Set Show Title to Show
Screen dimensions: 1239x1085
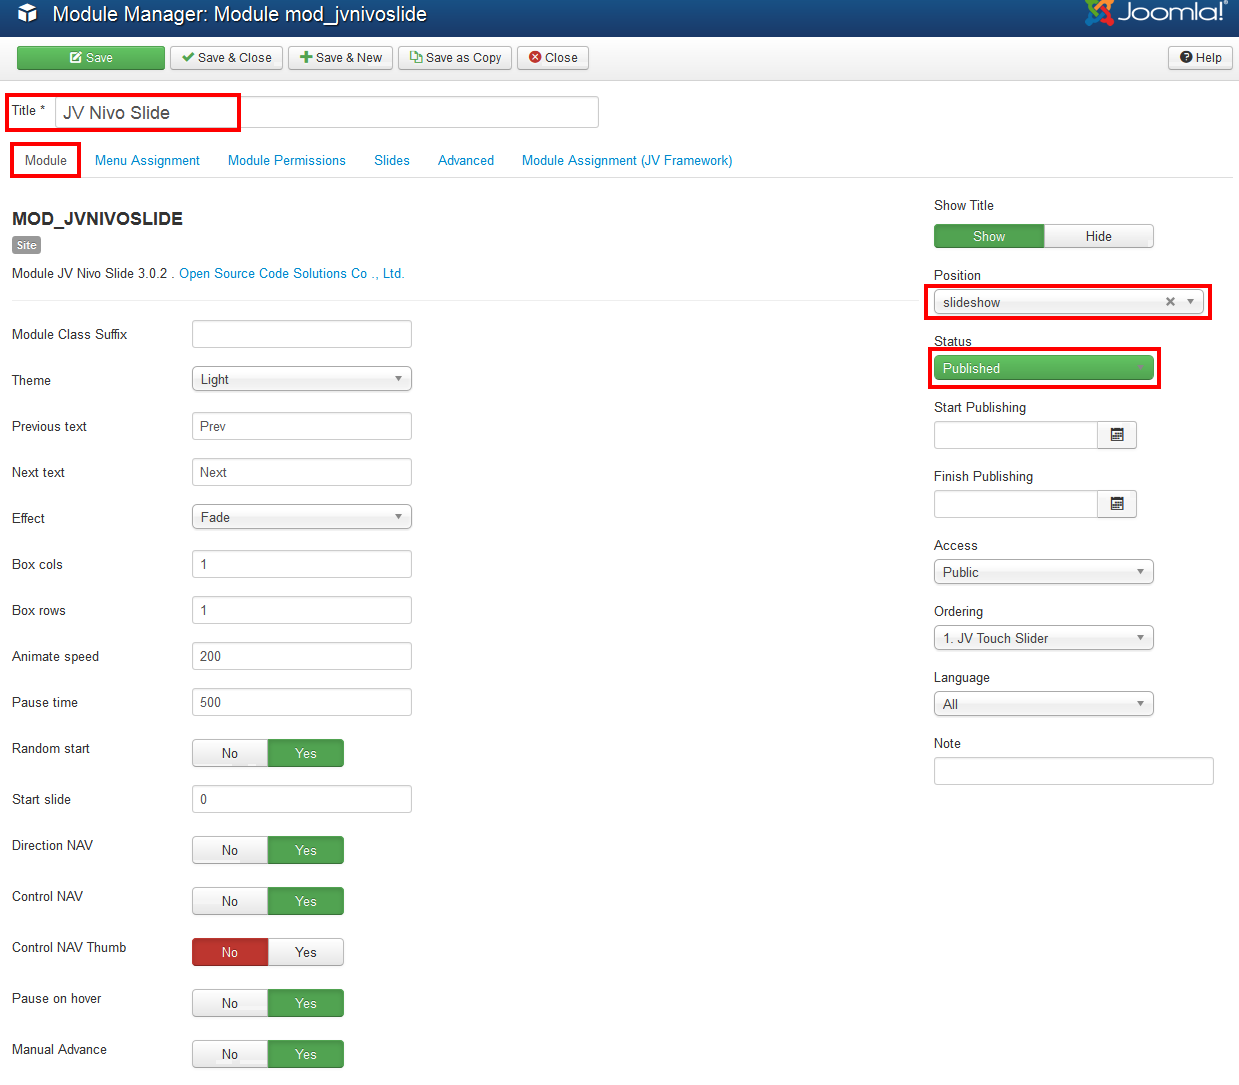click(x=989, y=236)
